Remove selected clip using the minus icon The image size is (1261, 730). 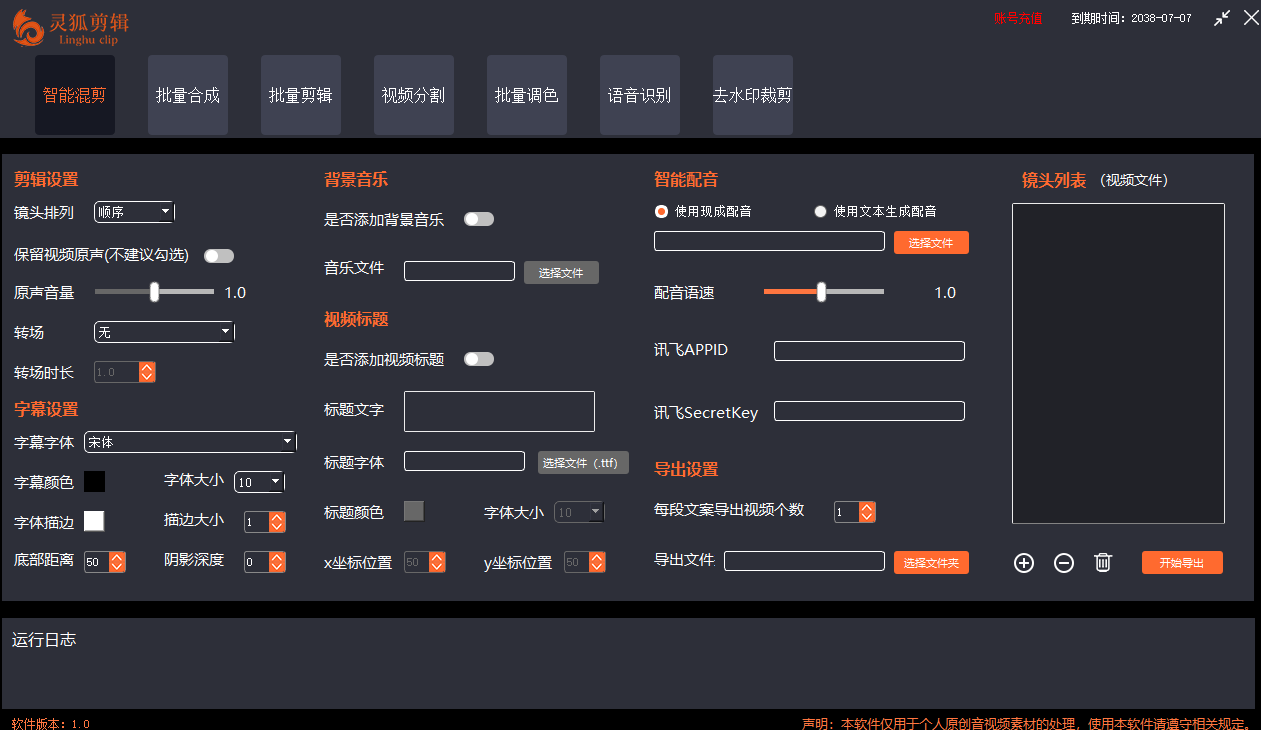pyautogui.click(x=1063, y=563)
